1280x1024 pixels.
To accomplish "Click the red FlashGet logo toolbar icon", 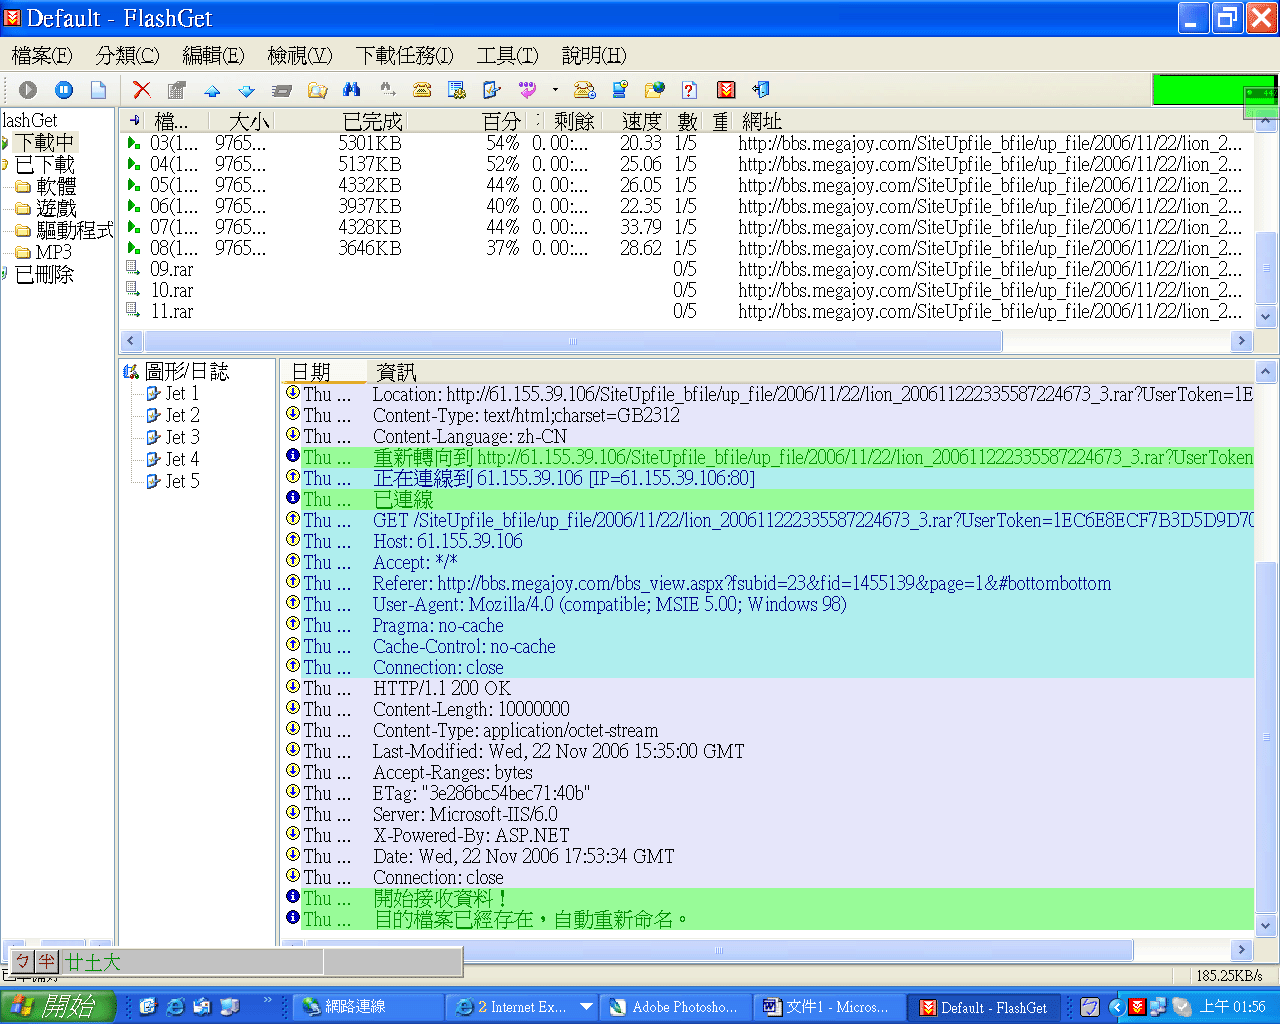I will (x=726, y=90).
